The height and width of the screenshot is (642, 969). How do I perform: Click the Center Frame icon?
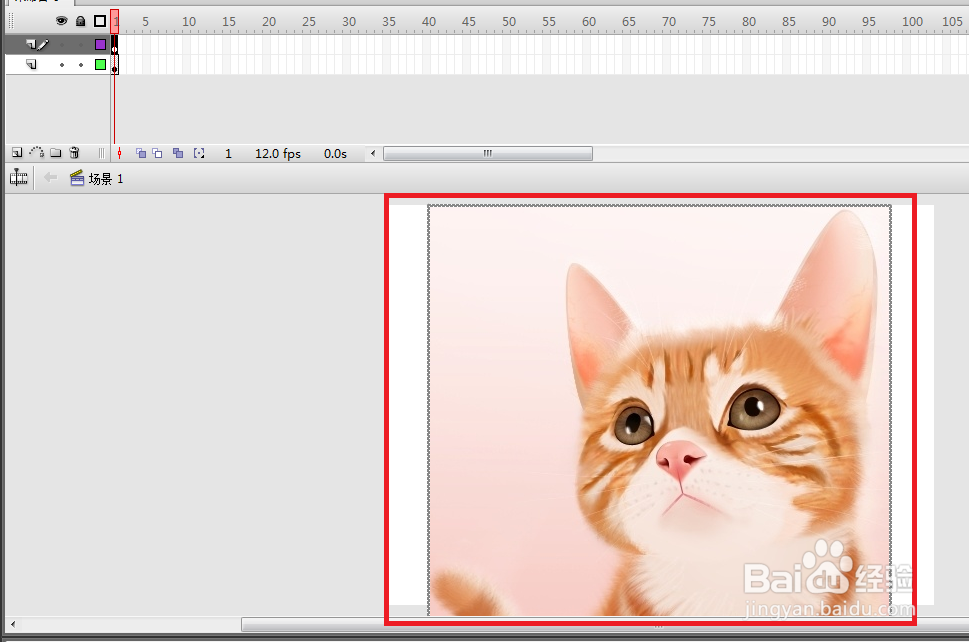[x=119, y=153]
